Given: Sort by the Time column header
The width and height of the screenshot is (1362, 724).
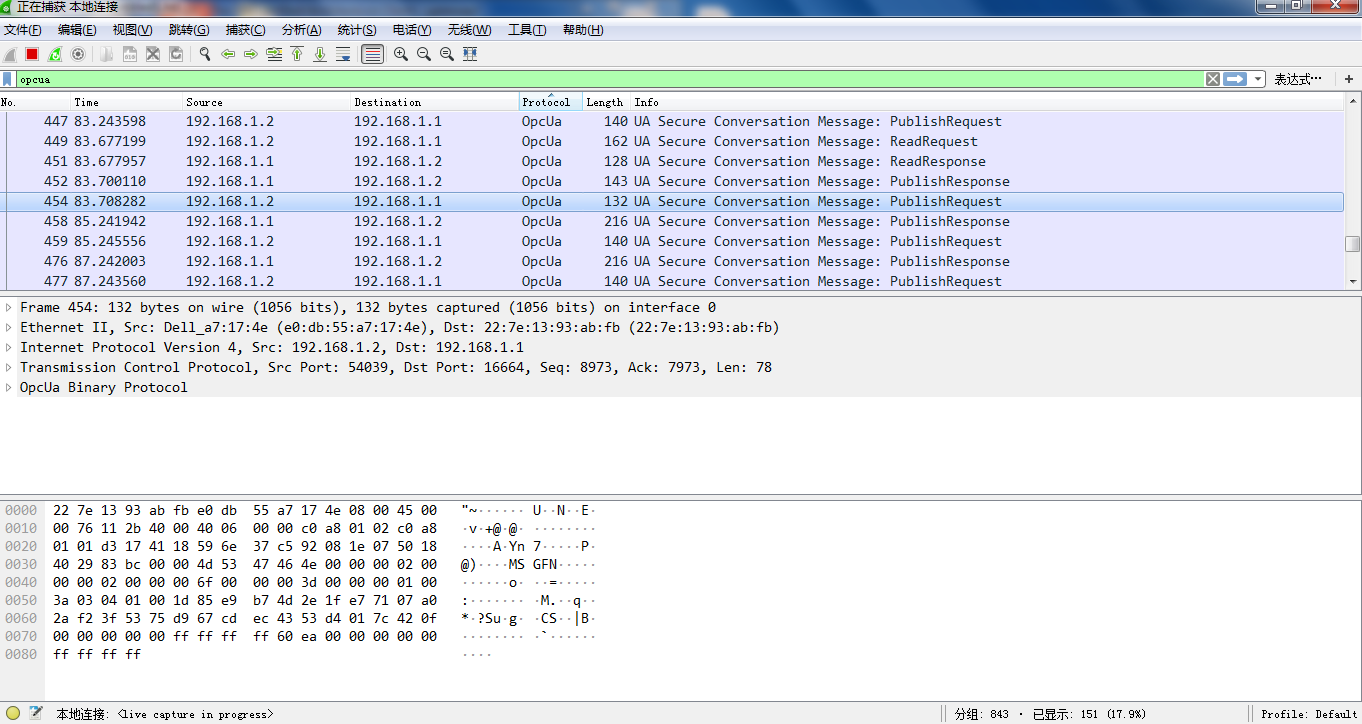Looking at the screenshot, I should (x=128, y=102).
